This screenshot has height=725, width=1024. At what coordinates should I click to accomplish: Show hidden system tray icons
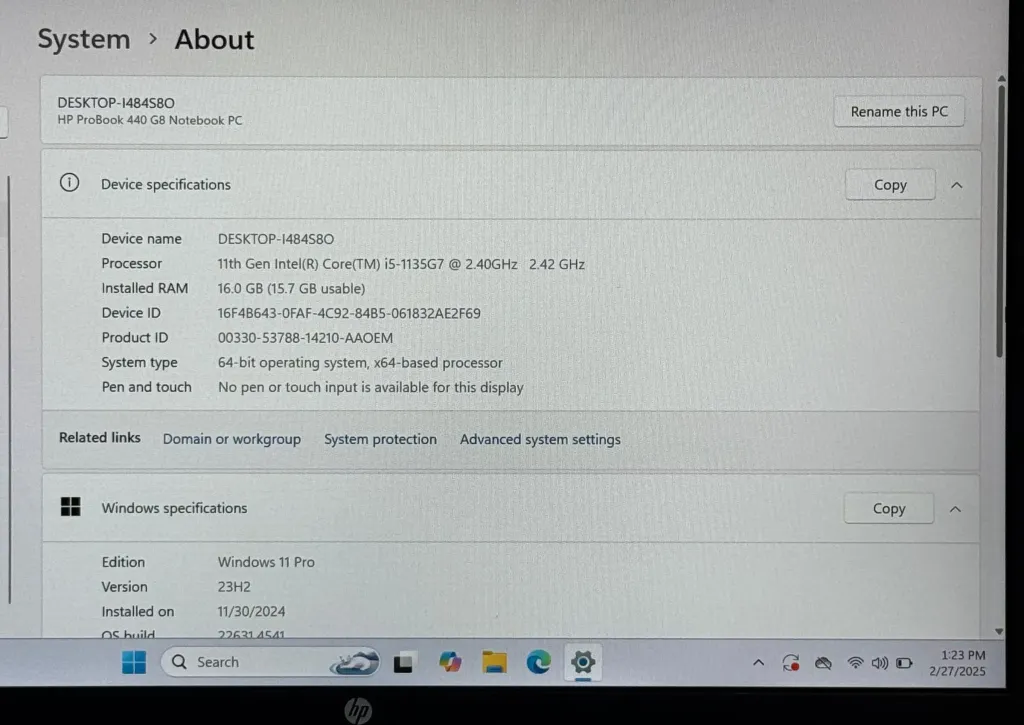(758, 663)
